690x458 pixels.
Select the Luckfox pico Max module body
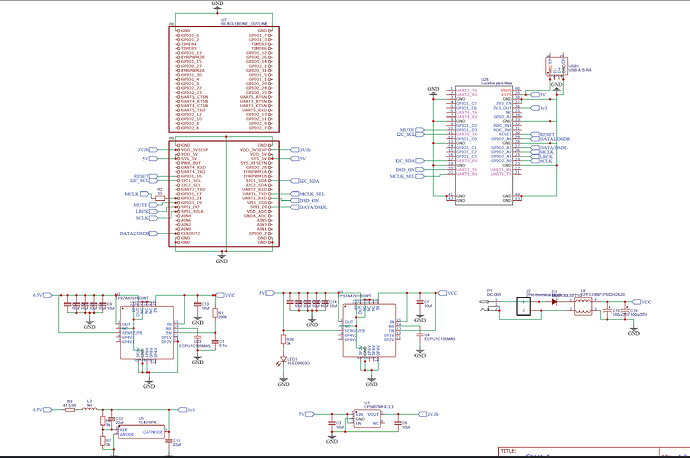[x=484, y=145]
